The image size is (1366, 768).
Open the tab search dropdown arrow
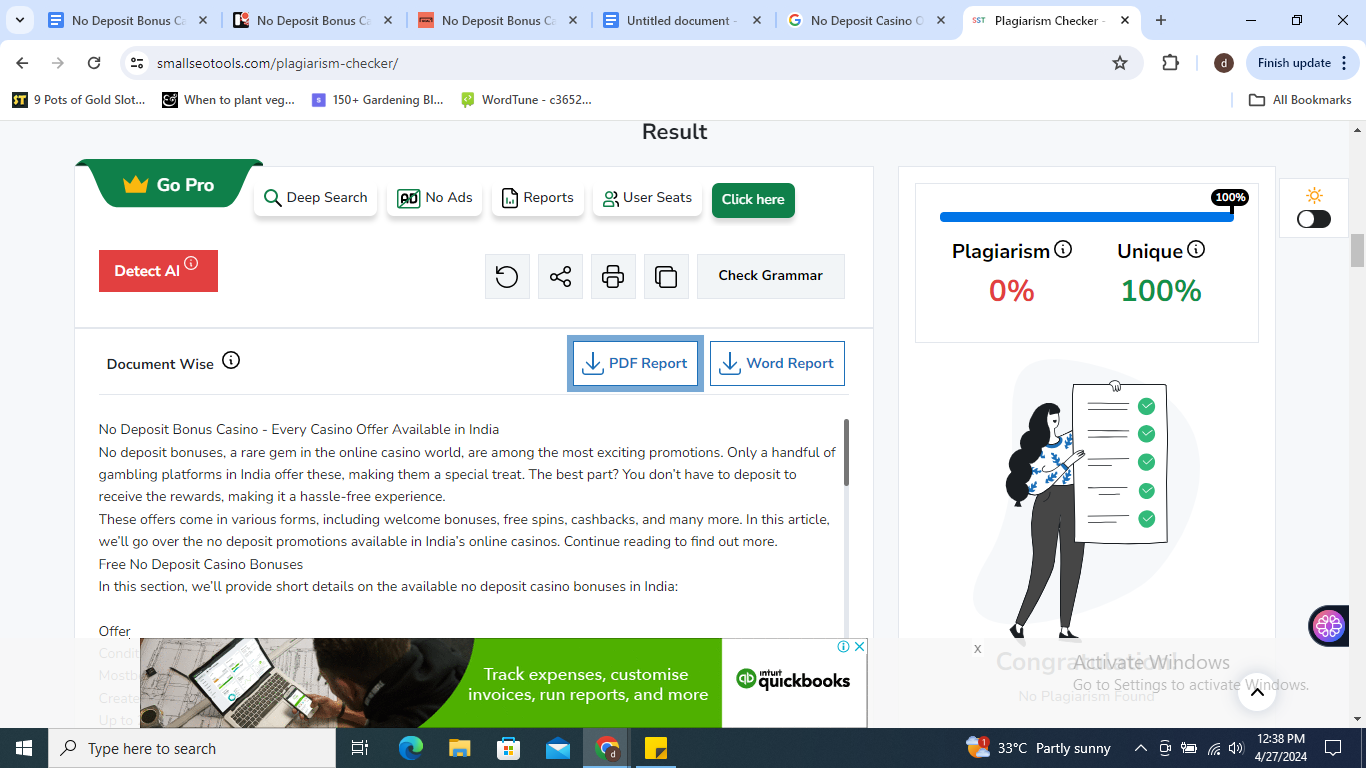pos(20,20)
